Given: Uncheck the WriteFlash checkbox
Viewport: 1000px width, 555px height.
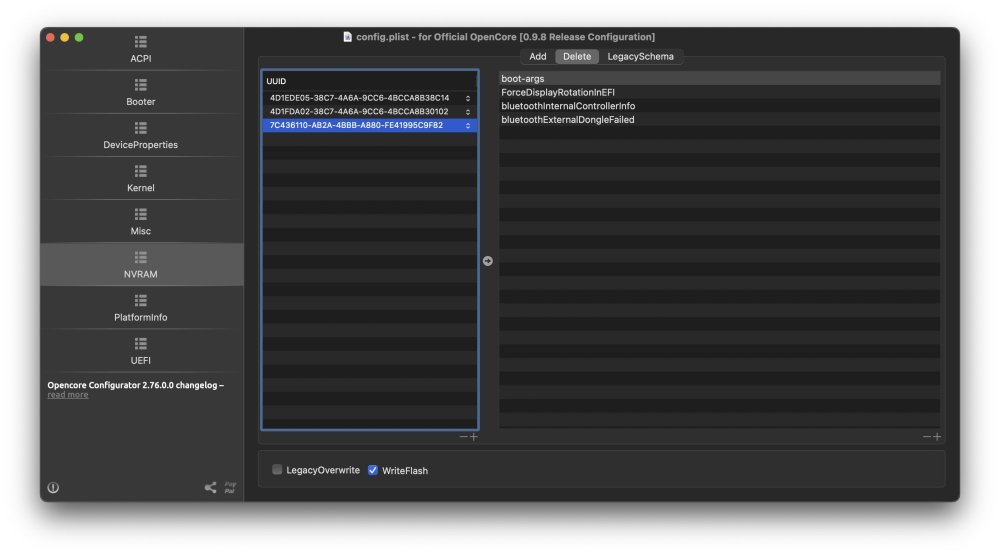Looking at the screenshot, I should 372,470.
